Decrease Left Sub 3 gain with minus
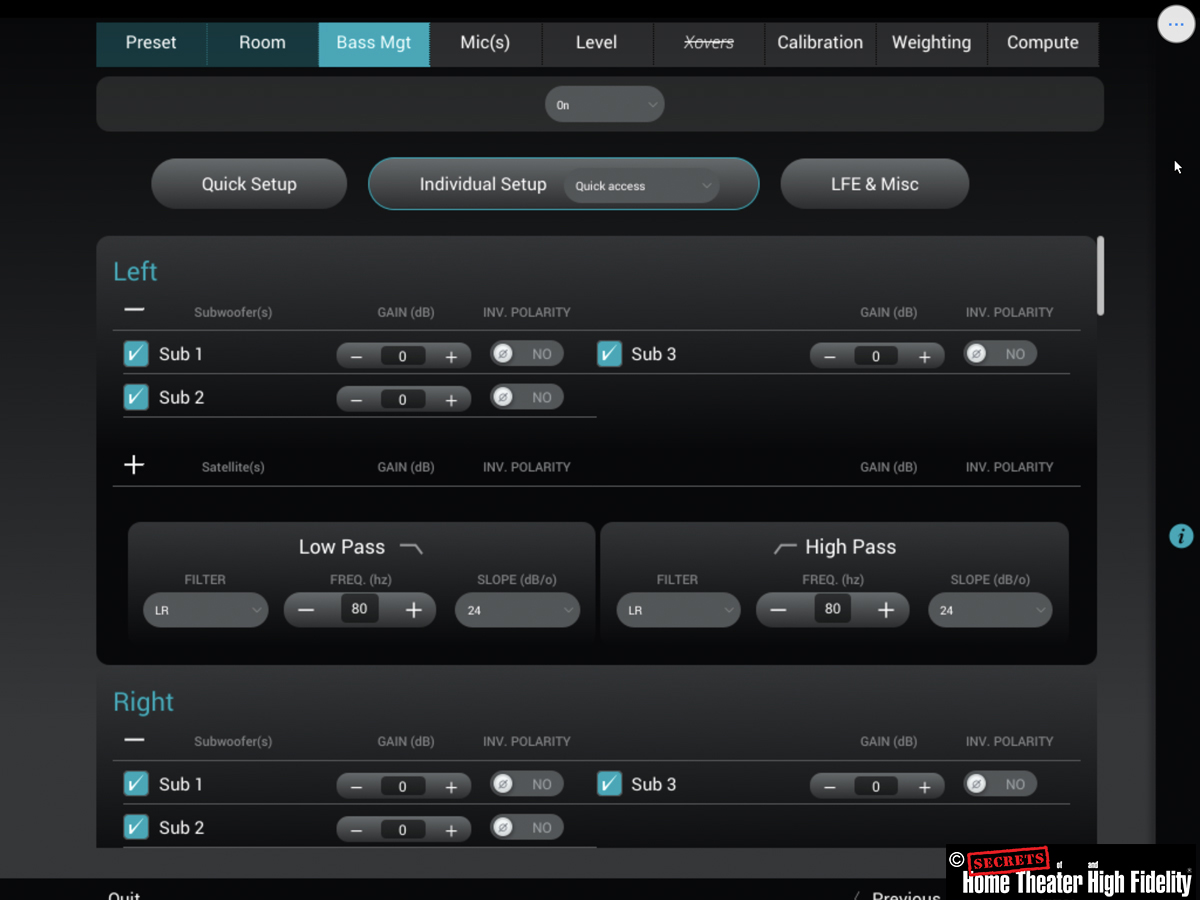Viewport: 1200px width, 900px height. pos(829,356)
